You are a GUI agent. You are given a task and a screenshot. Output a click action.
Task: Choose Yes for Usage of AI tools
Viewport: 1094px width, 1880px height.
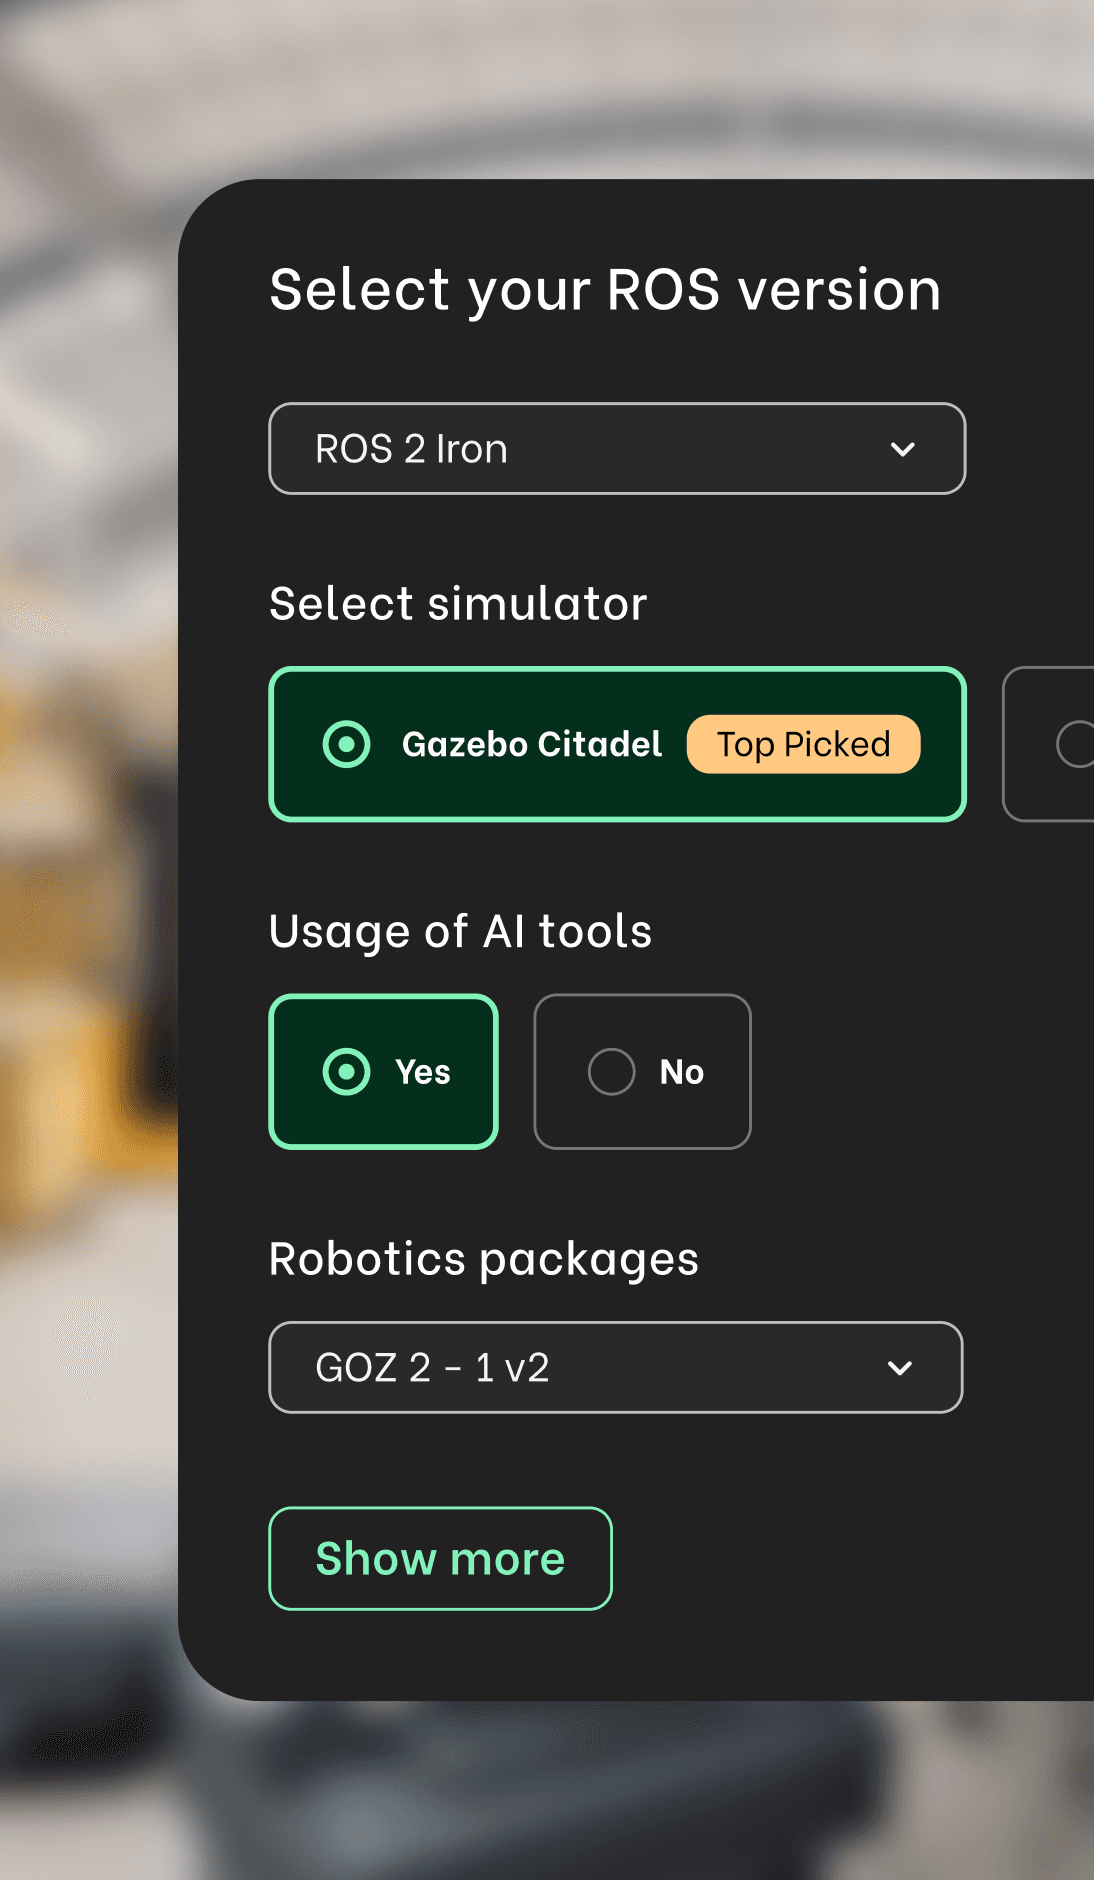pyautogui.click(x=384, y=1071)
